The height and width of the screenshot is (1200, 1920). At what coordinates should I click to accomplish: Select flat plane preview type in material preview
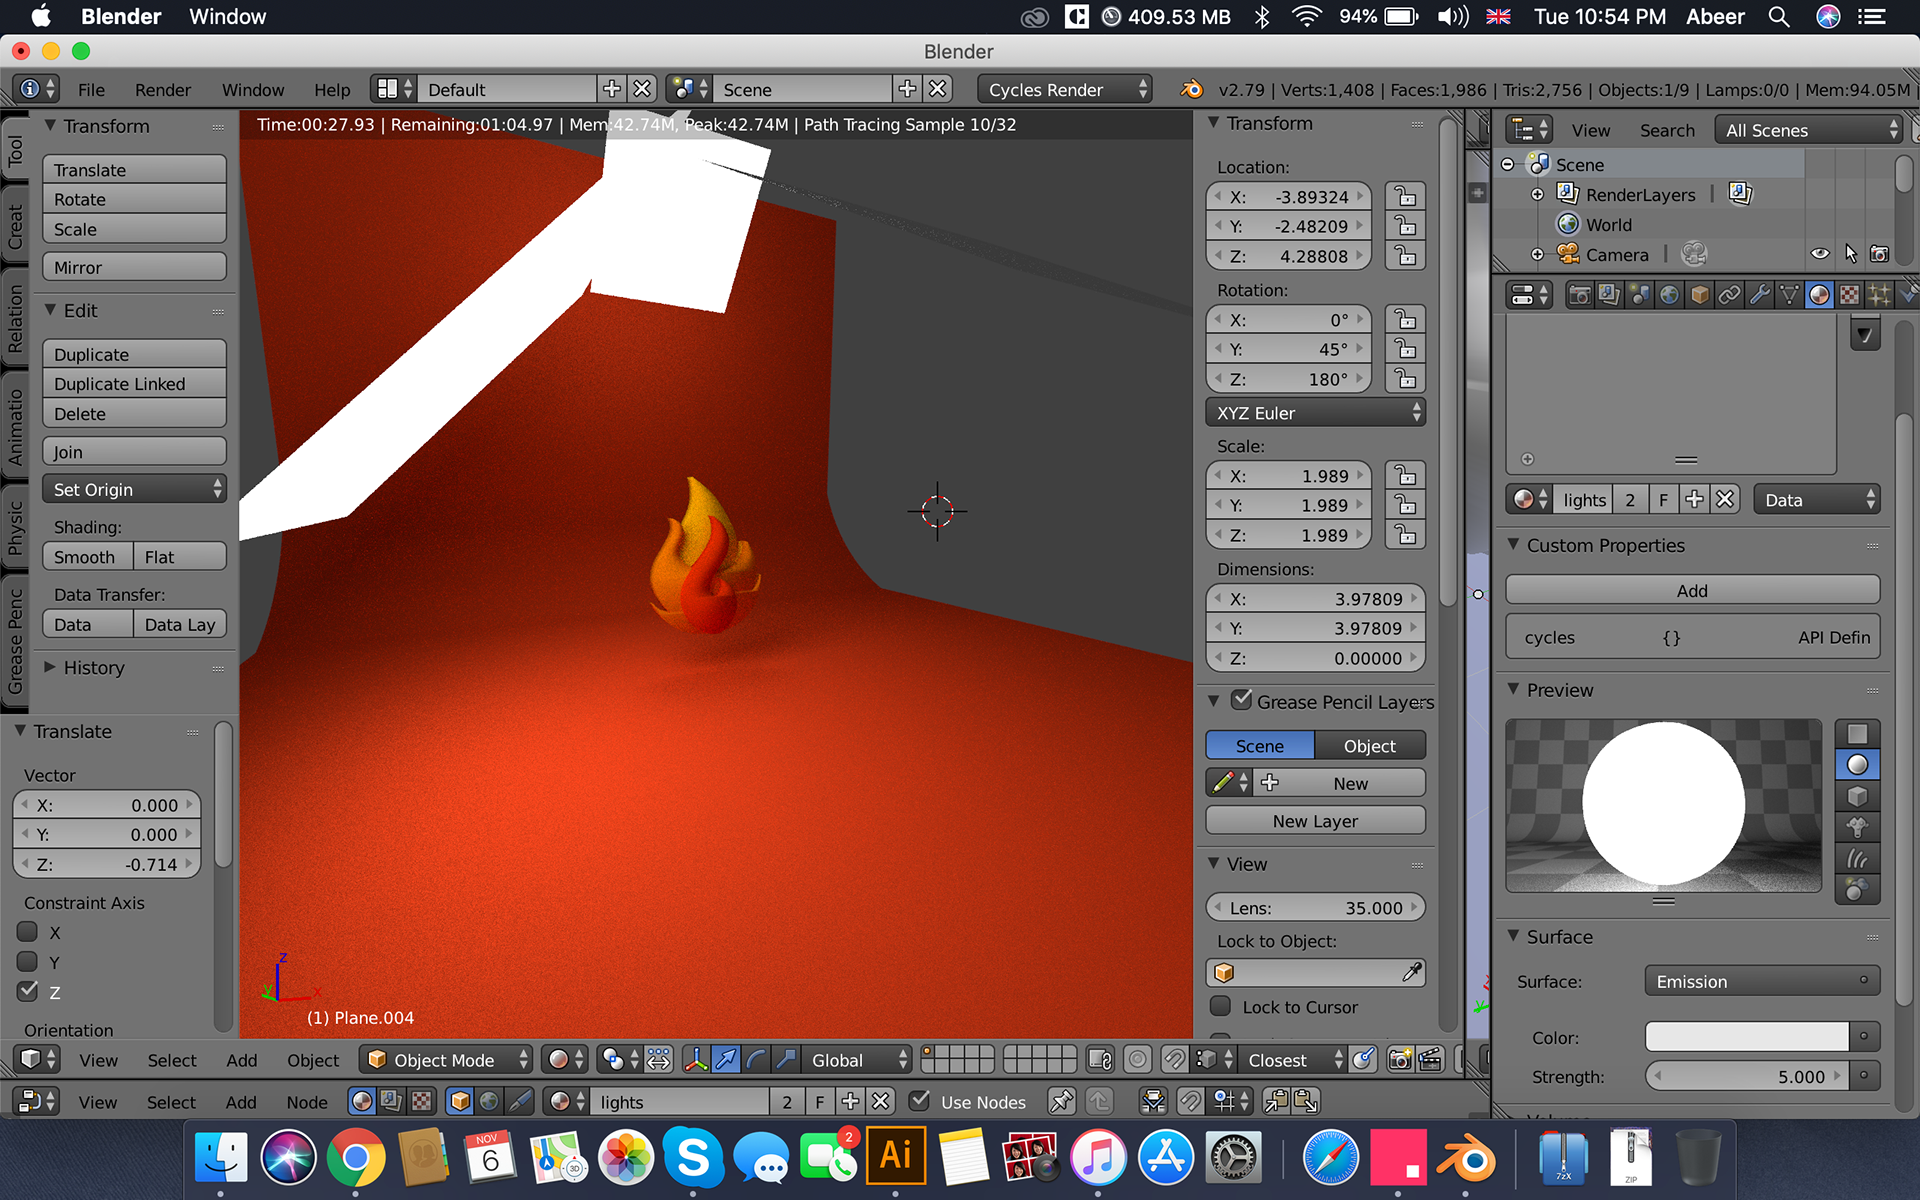click(x=1857, y=734)
